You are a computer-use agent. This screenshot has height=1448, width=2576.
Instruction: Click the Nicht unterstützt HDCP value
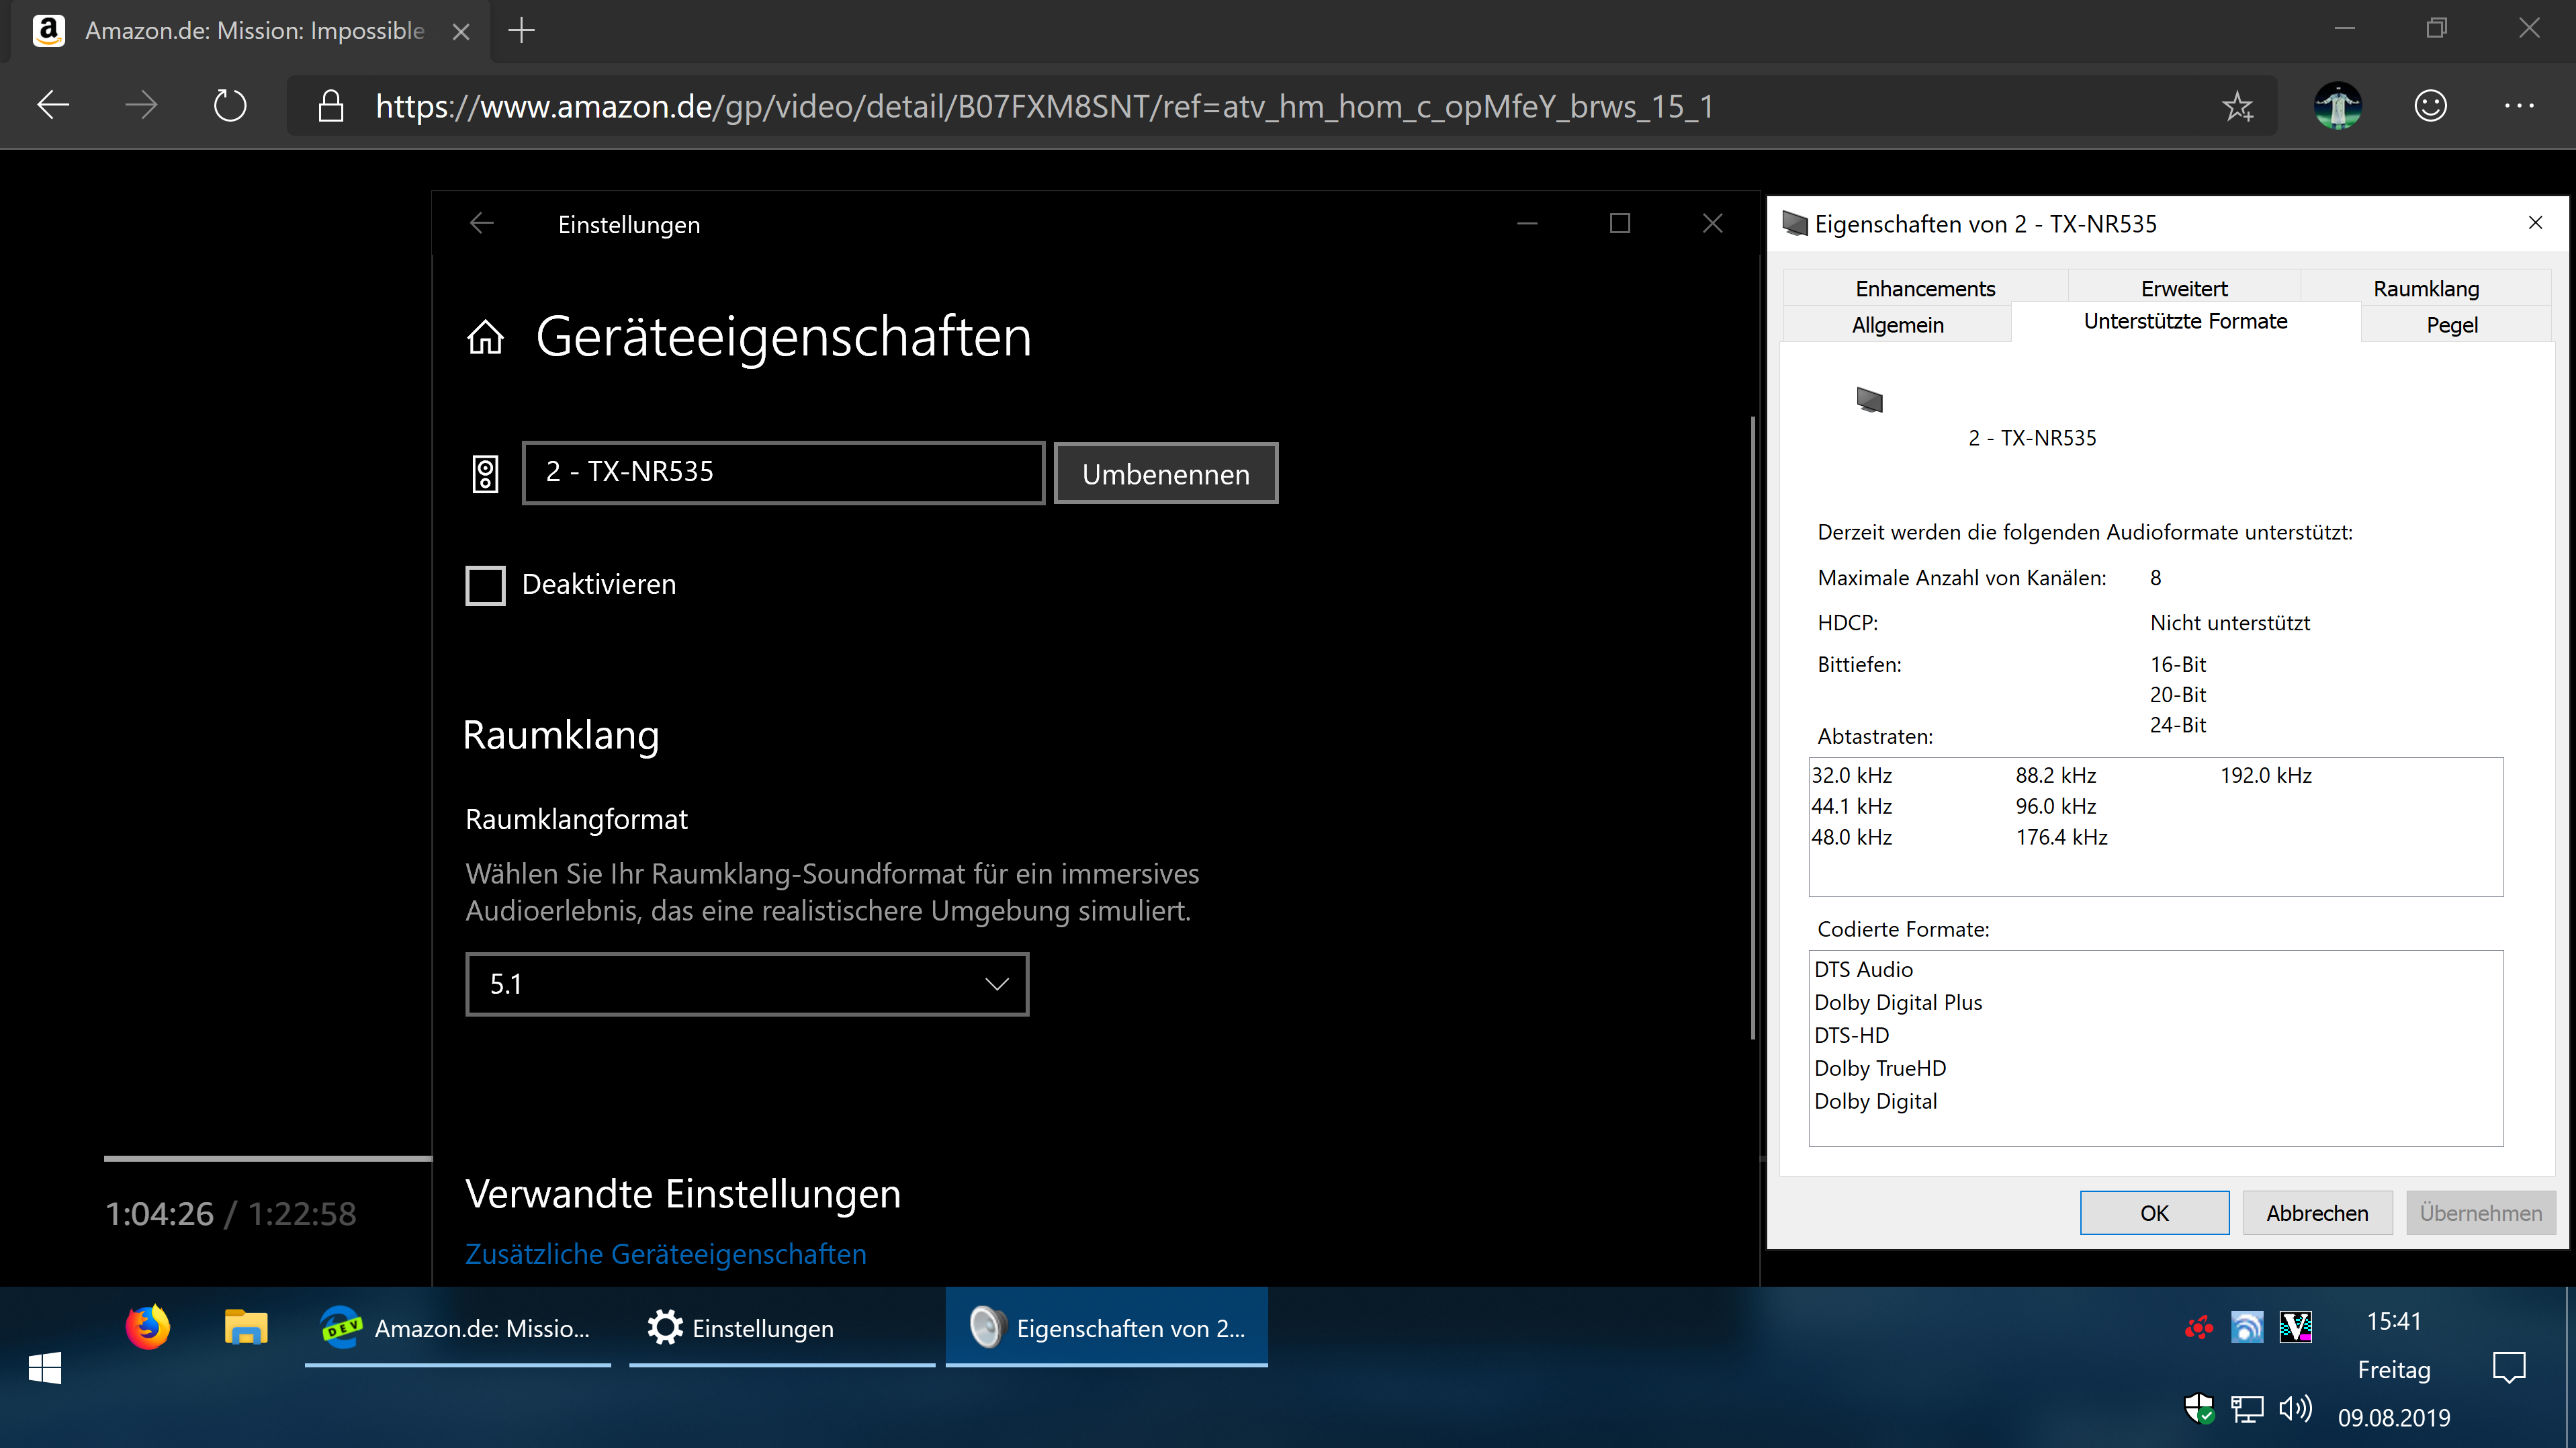click(x=2230, y=623)
